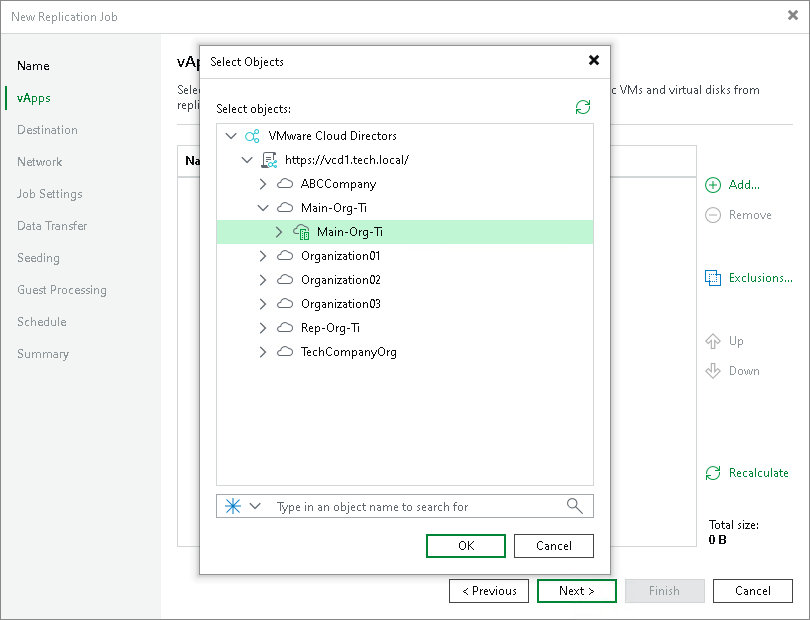This screenshot has height=620, width=810.
Task: Expand the Organization01 node
Action: [262, 256]
